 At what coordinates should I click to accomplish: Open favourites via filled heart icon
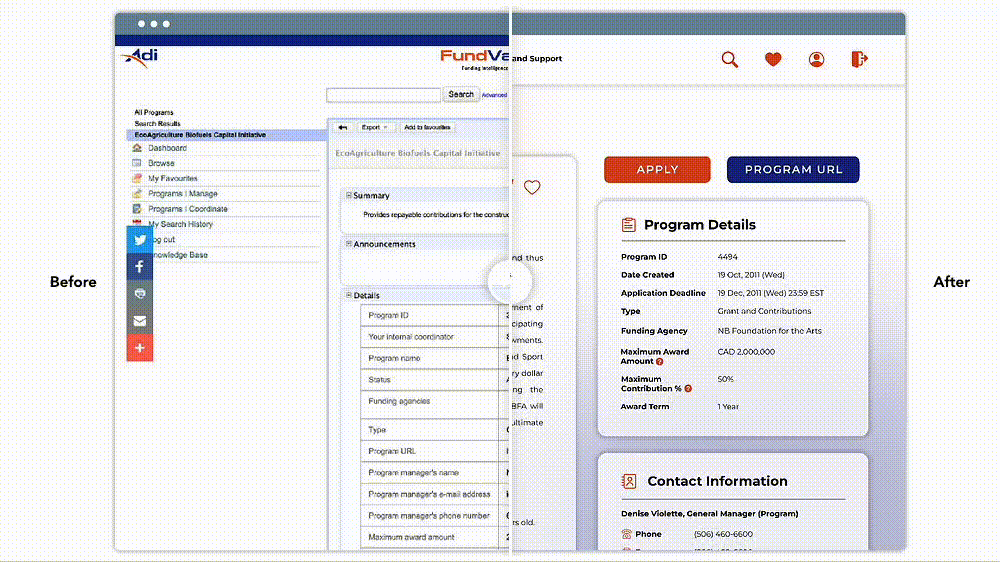pyautogui.click(x=773, y=59)
